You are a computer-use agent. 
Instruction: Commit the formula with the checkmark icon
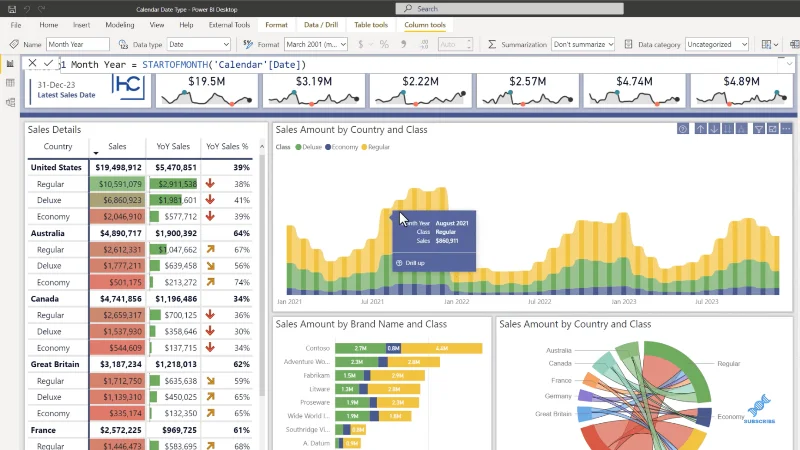[48, 63]
